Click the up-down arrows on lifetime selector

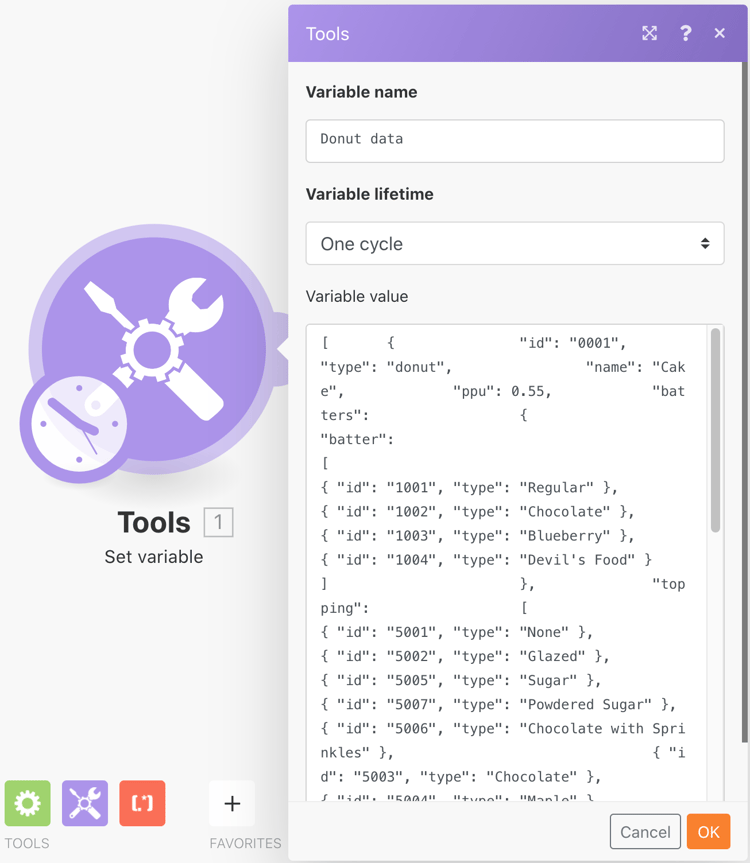pyautogui.click(x=707, y=243)
